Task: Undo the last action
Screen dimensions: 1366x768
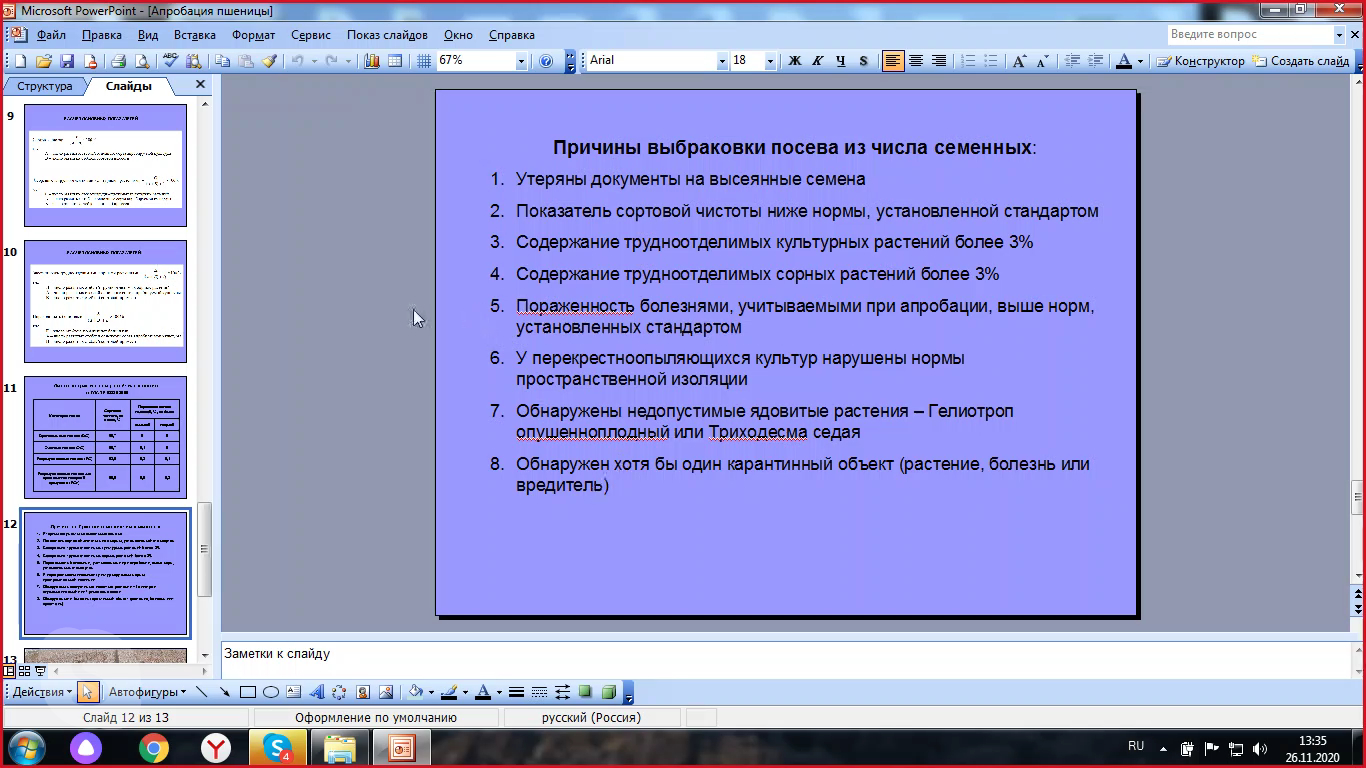Action: [x=297, y=61]
